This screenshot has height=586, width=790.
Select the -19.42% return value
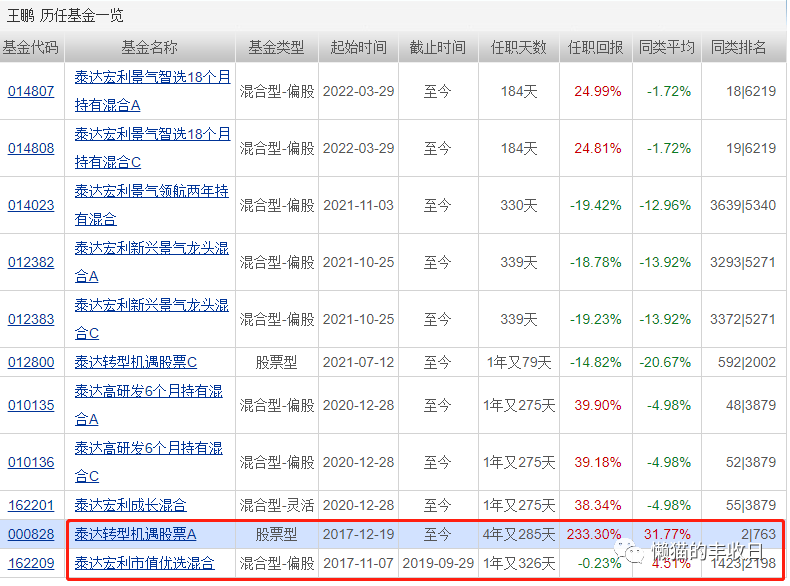(x=596, y=205)
